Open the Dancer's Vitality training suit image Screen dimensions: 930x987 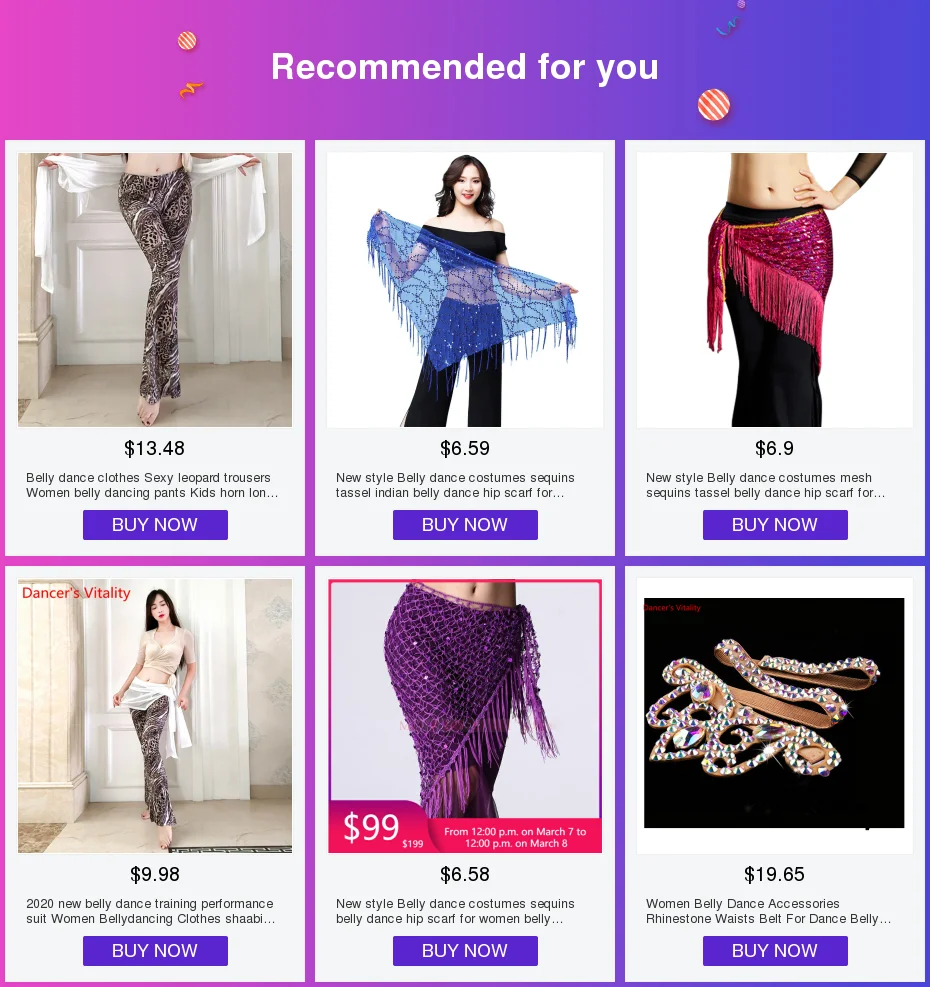click(x=155, y=716)
